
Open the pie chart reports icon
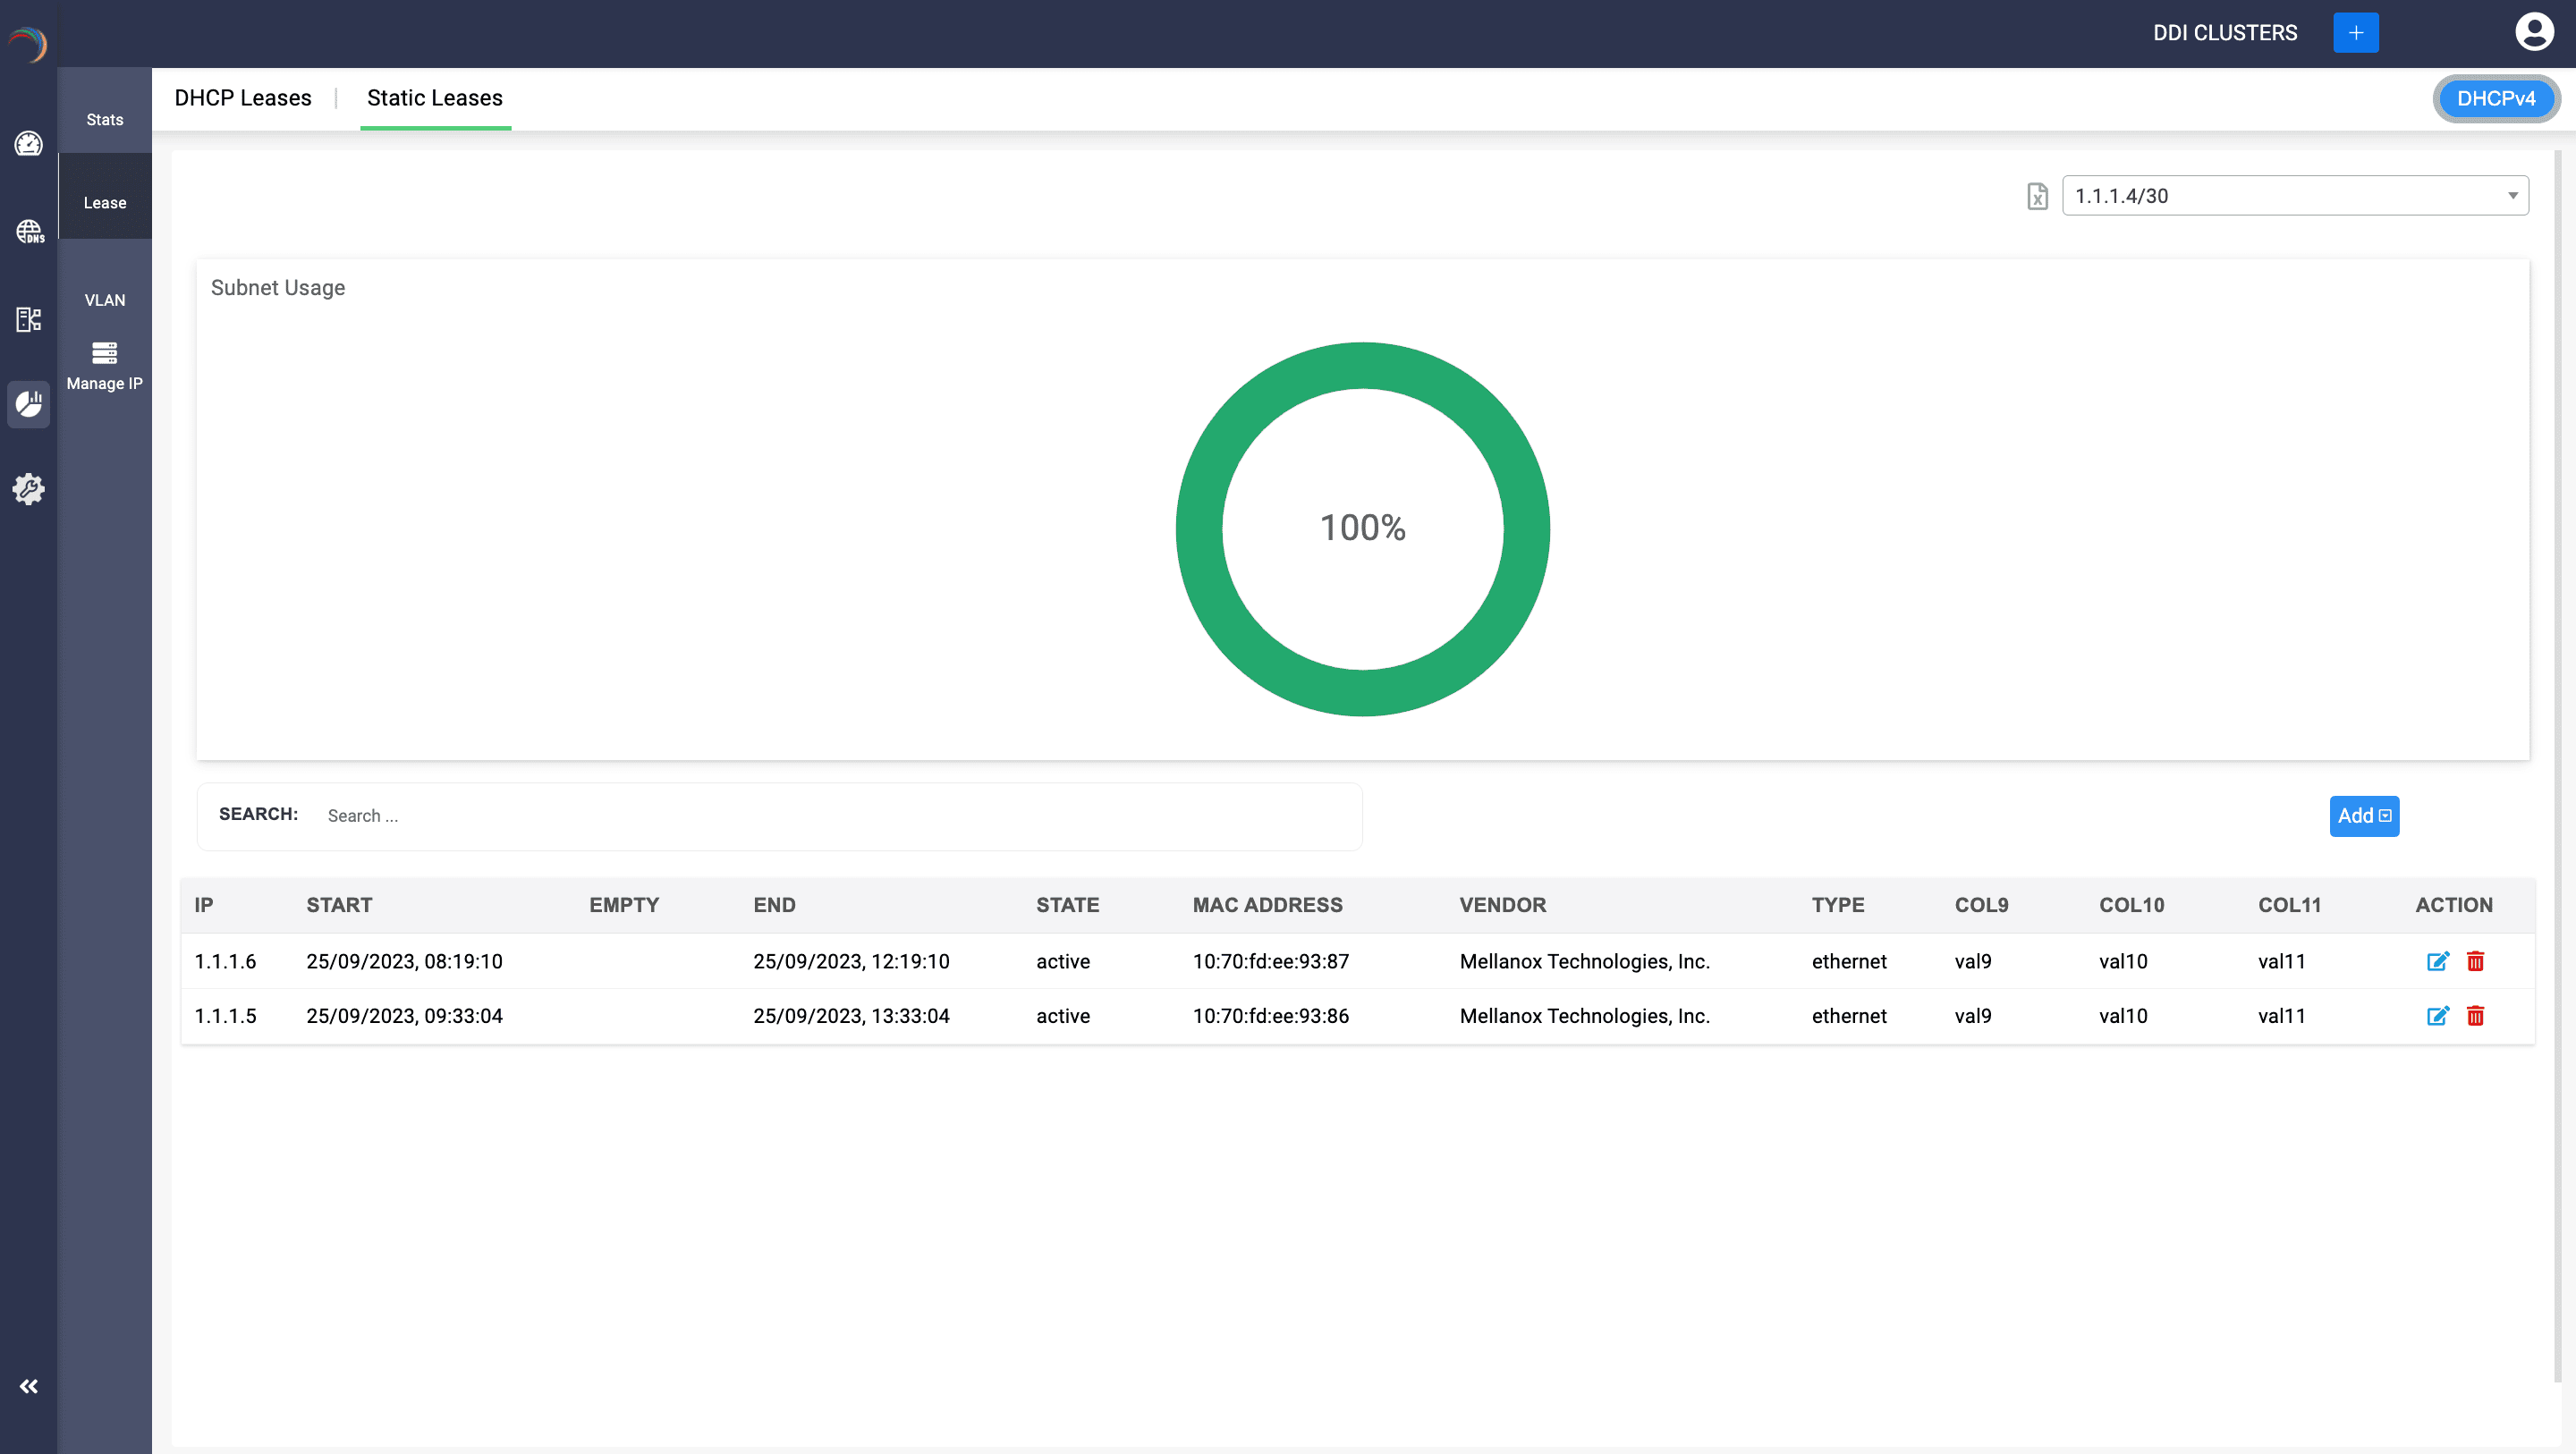click(28, 404)
